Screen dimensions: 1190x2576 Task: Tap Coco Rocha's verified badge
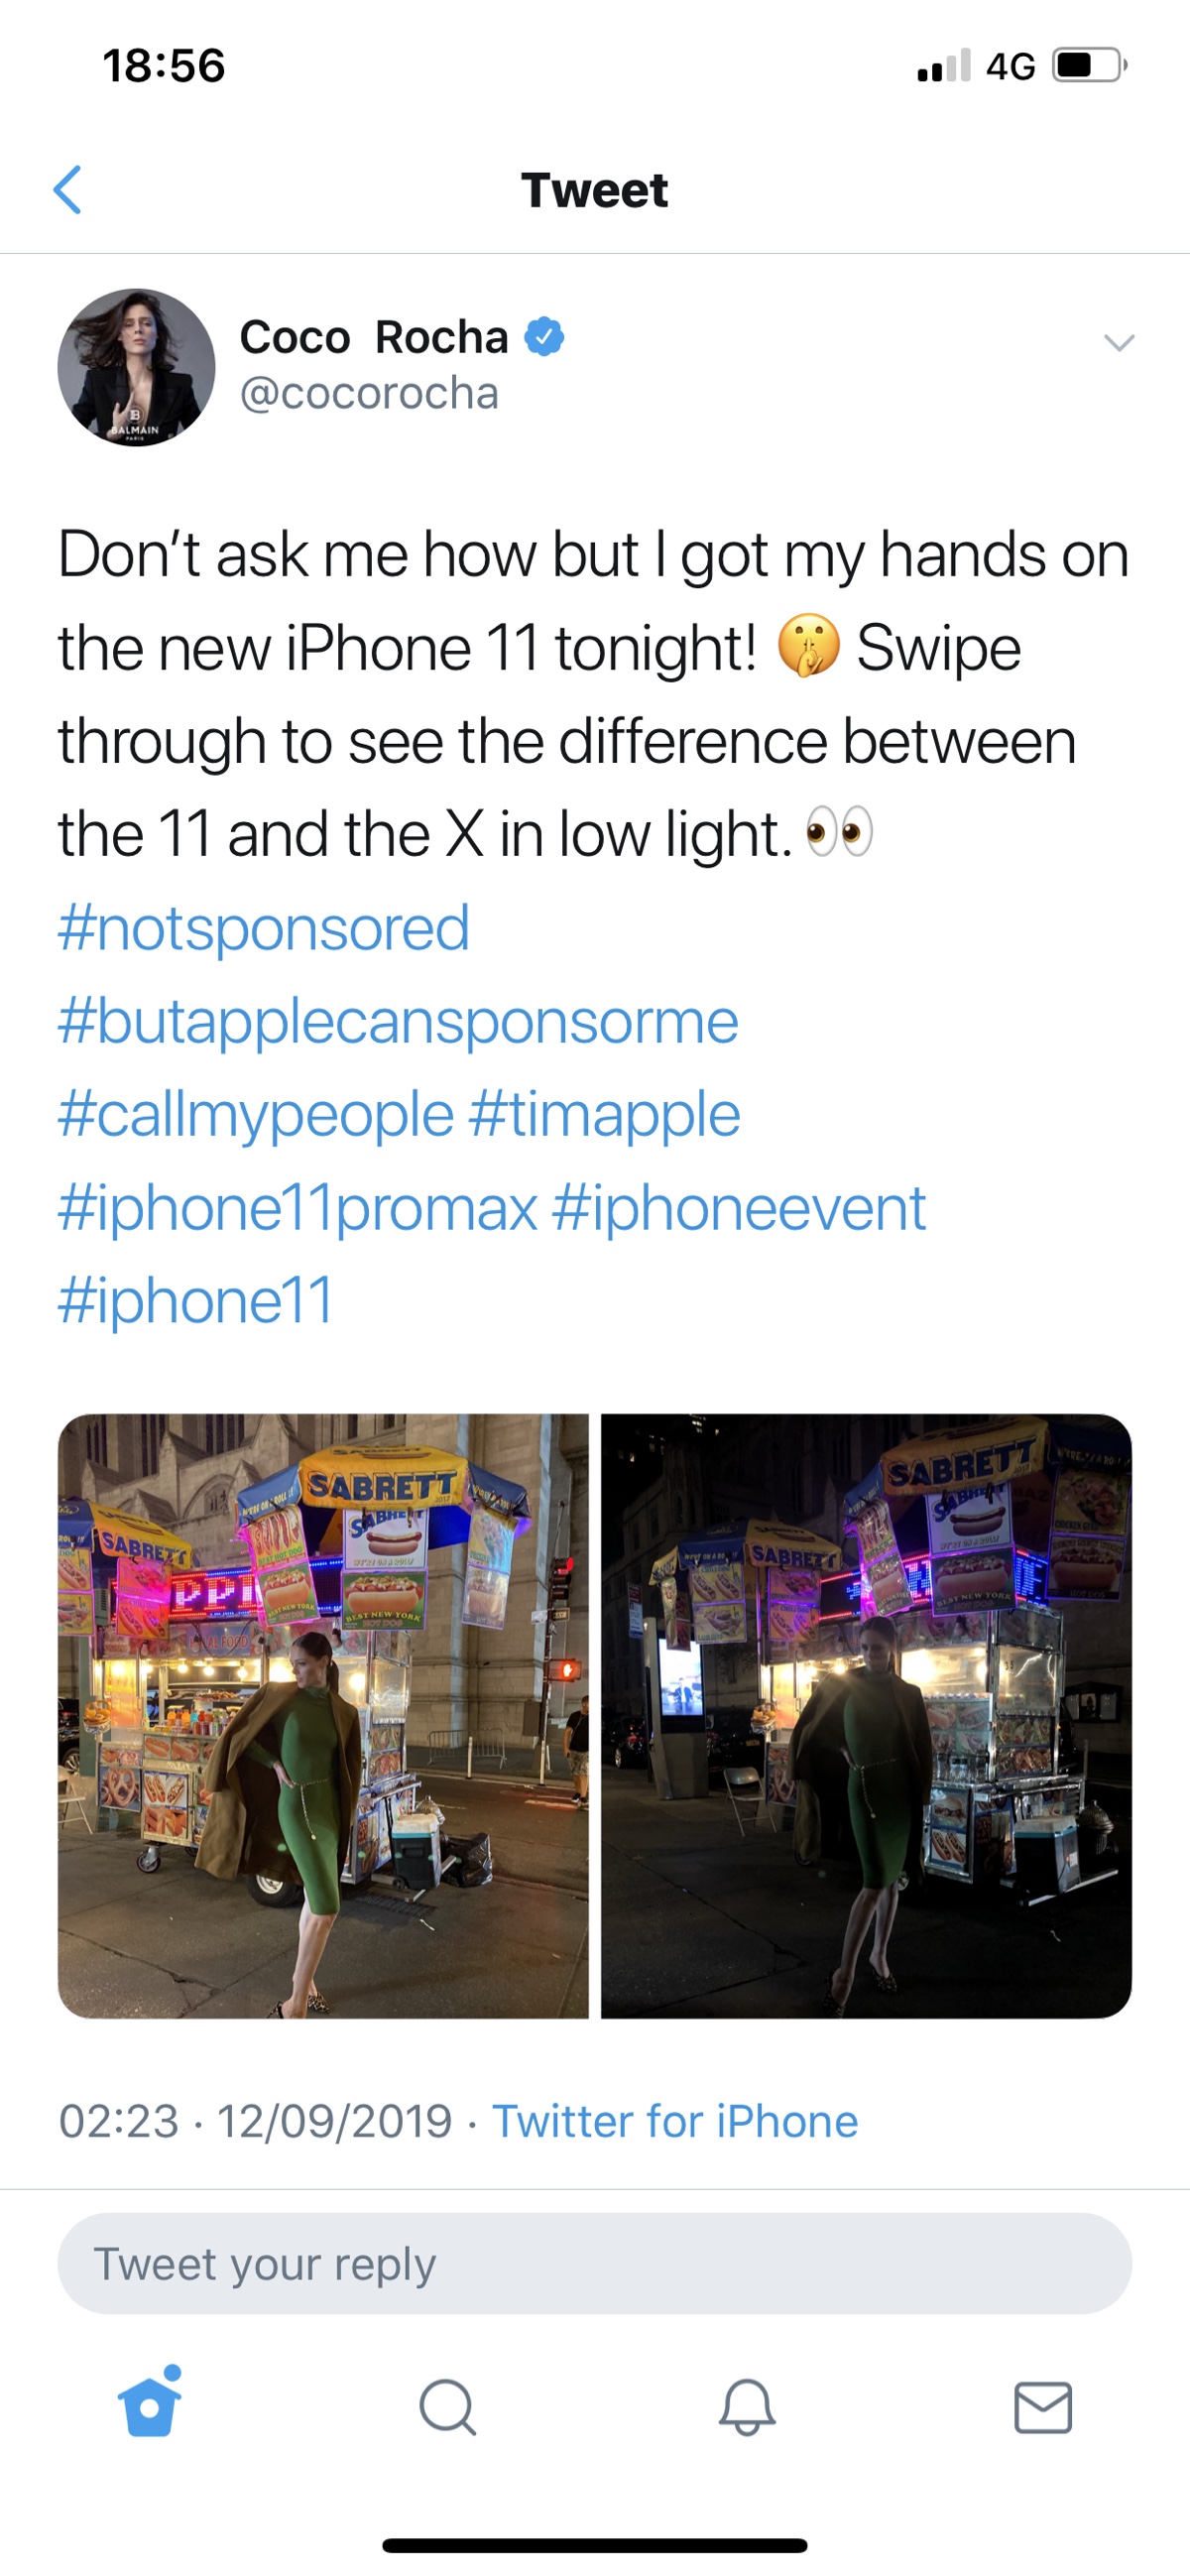point(544,337)
